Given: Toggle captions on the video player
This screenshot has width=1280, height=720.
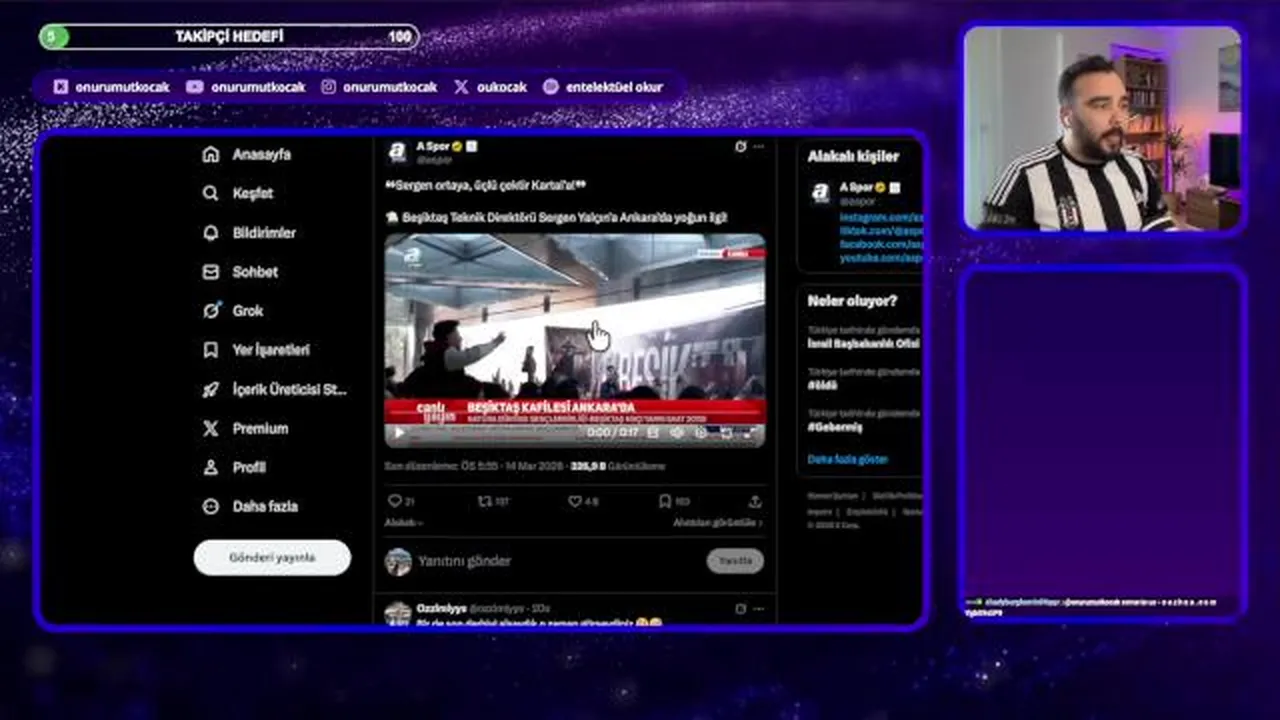Looking at the screenshot, I should (x=653, y=433).
